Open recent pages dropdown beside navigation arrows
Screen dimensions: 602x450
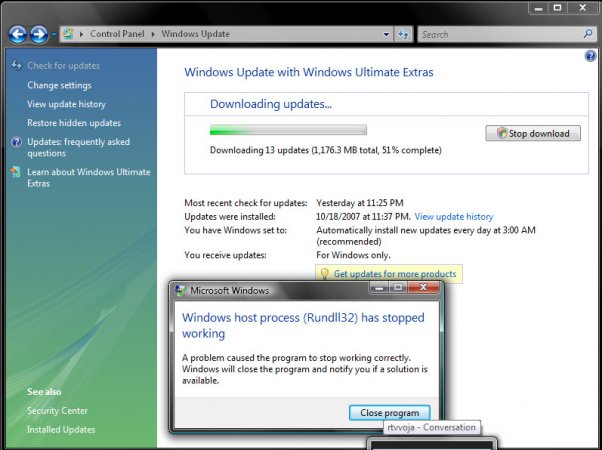point(54,35)
